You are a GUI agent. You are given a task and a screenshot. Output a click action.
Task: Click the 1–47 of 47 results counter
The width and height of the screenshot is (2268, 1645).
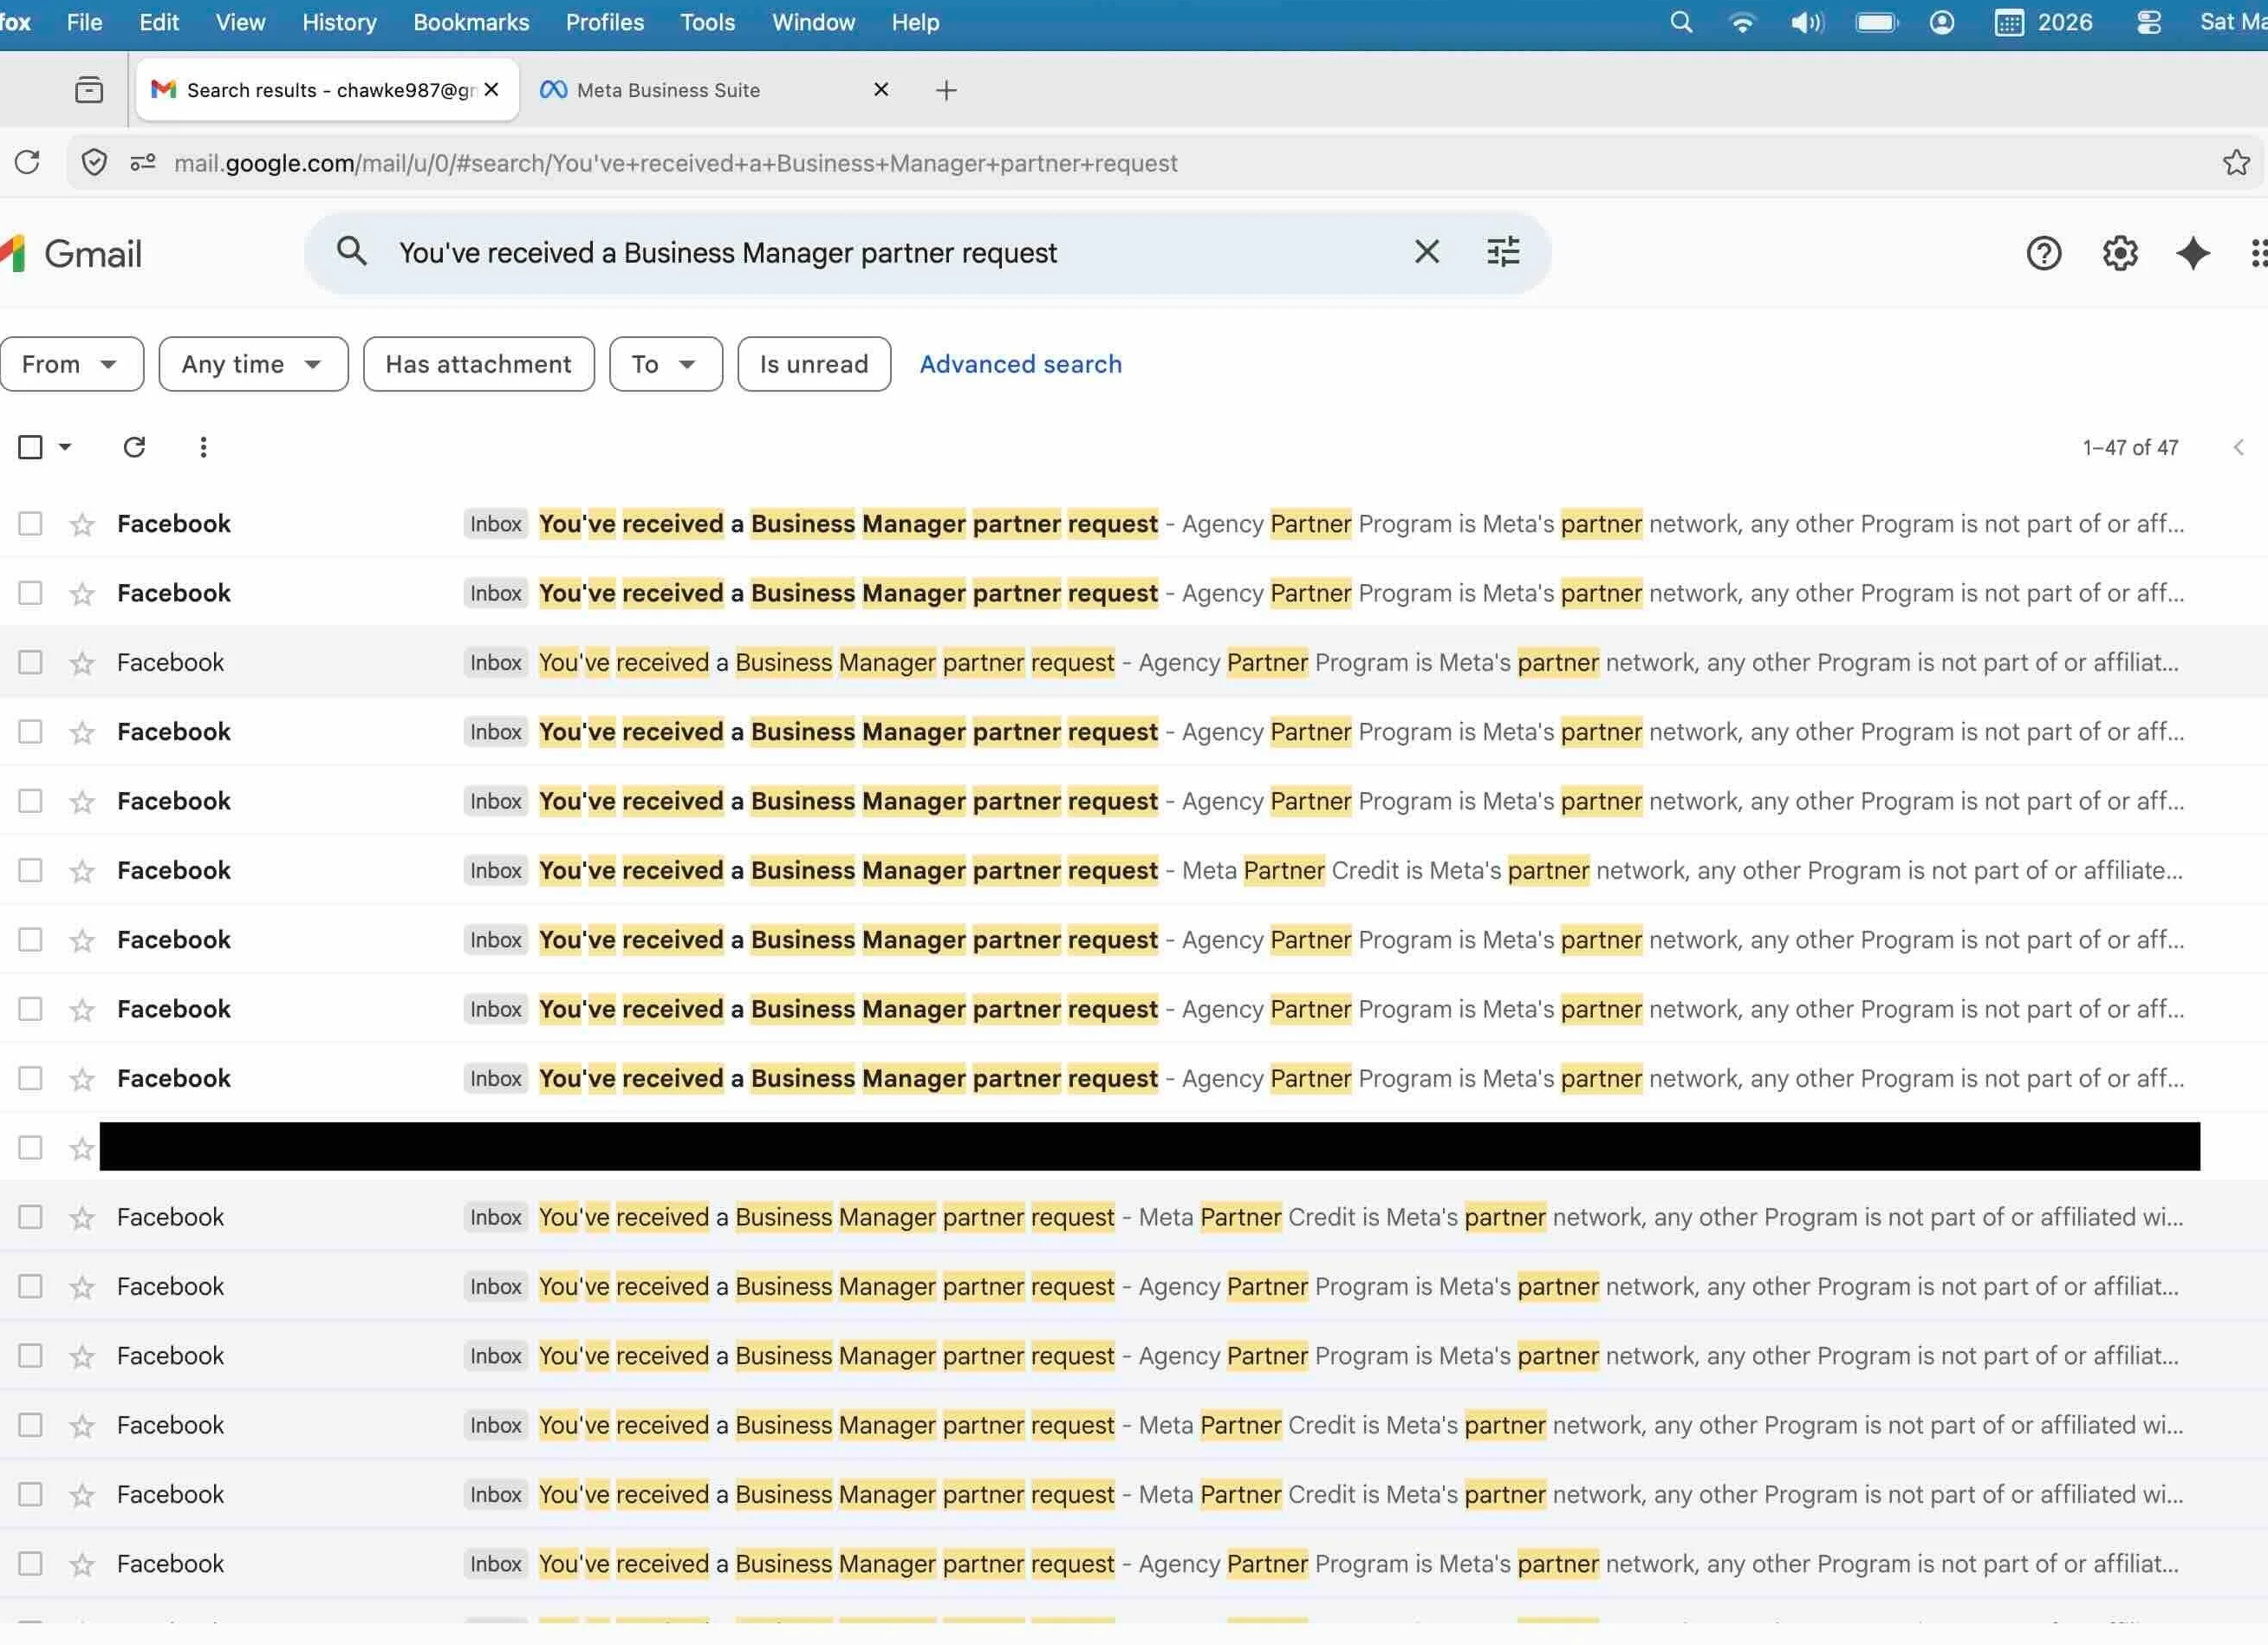[x=2130, y=448]
